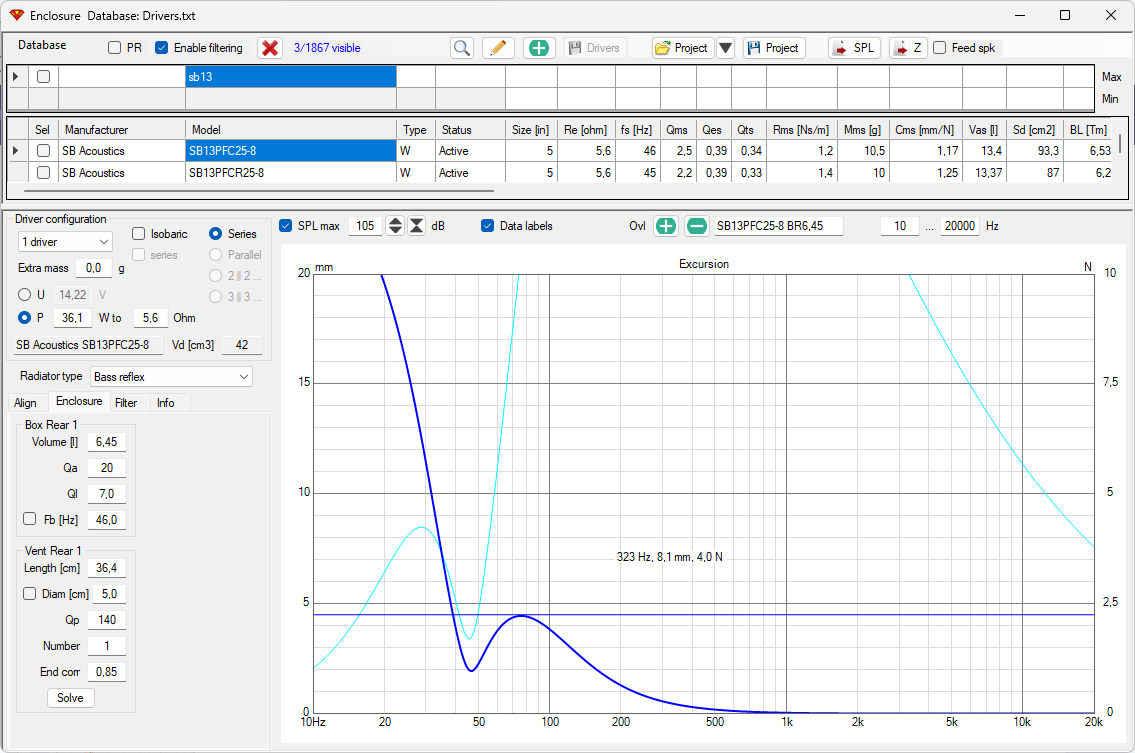Tick filter row Sel checkbox
This screenshot has width=1135, height=753.
43,77
